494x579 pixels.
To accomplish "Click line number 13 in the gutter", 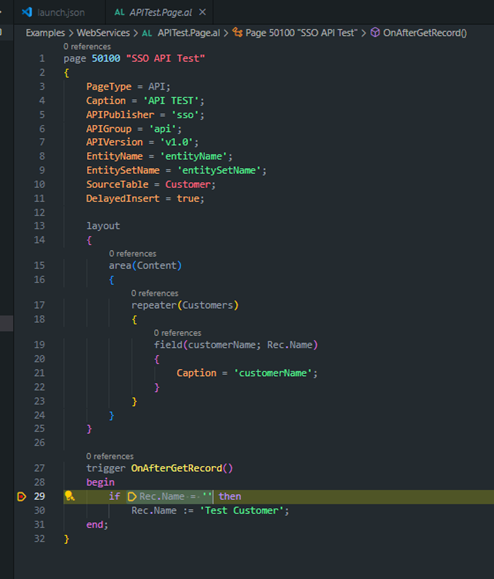I will (40, 226).
